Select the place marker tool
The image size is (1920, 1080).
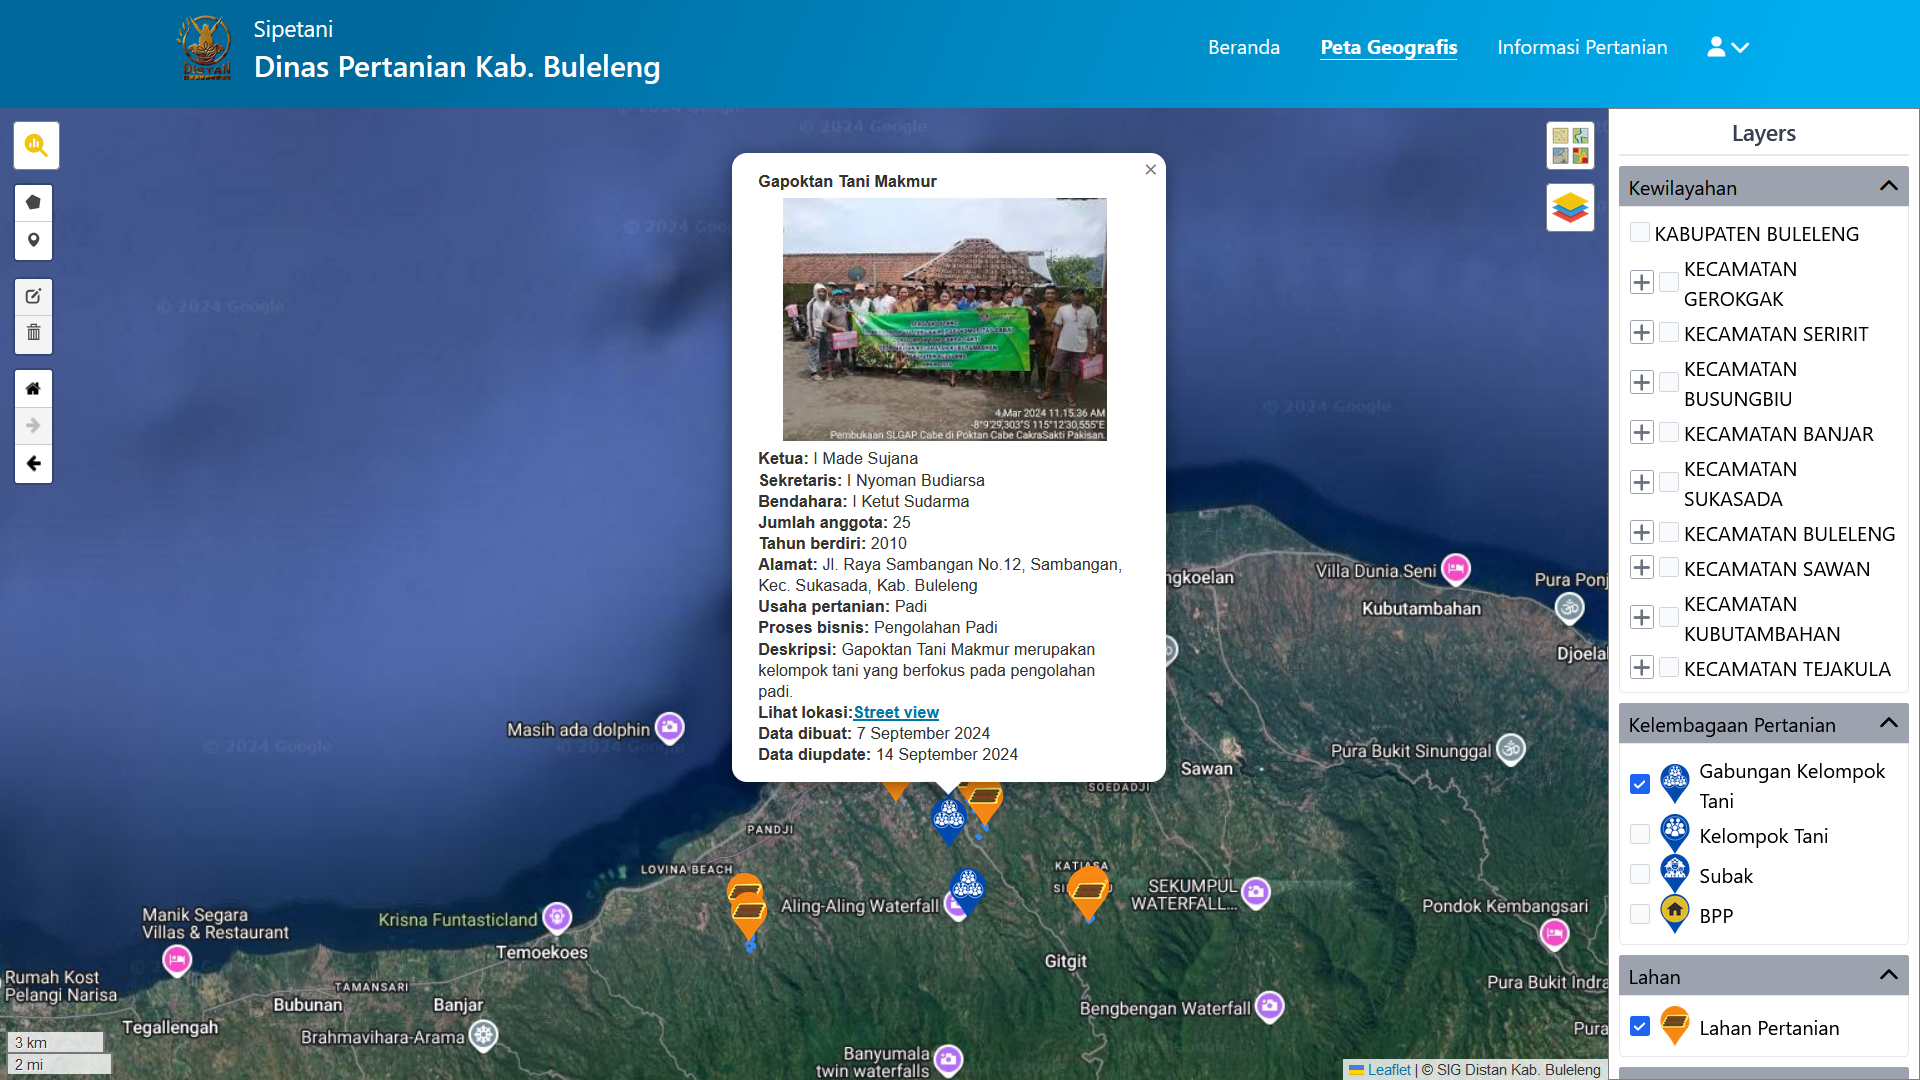click(33, 240)
